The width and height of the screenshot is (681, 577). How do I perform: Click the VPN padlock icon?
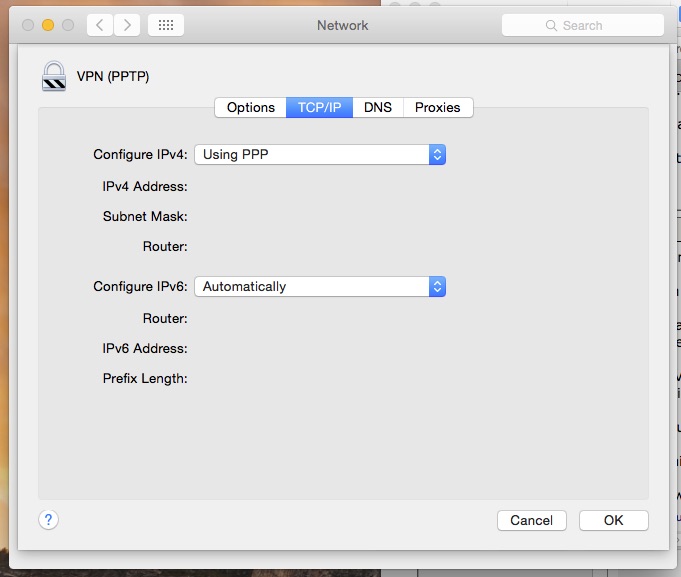point(54,76)
